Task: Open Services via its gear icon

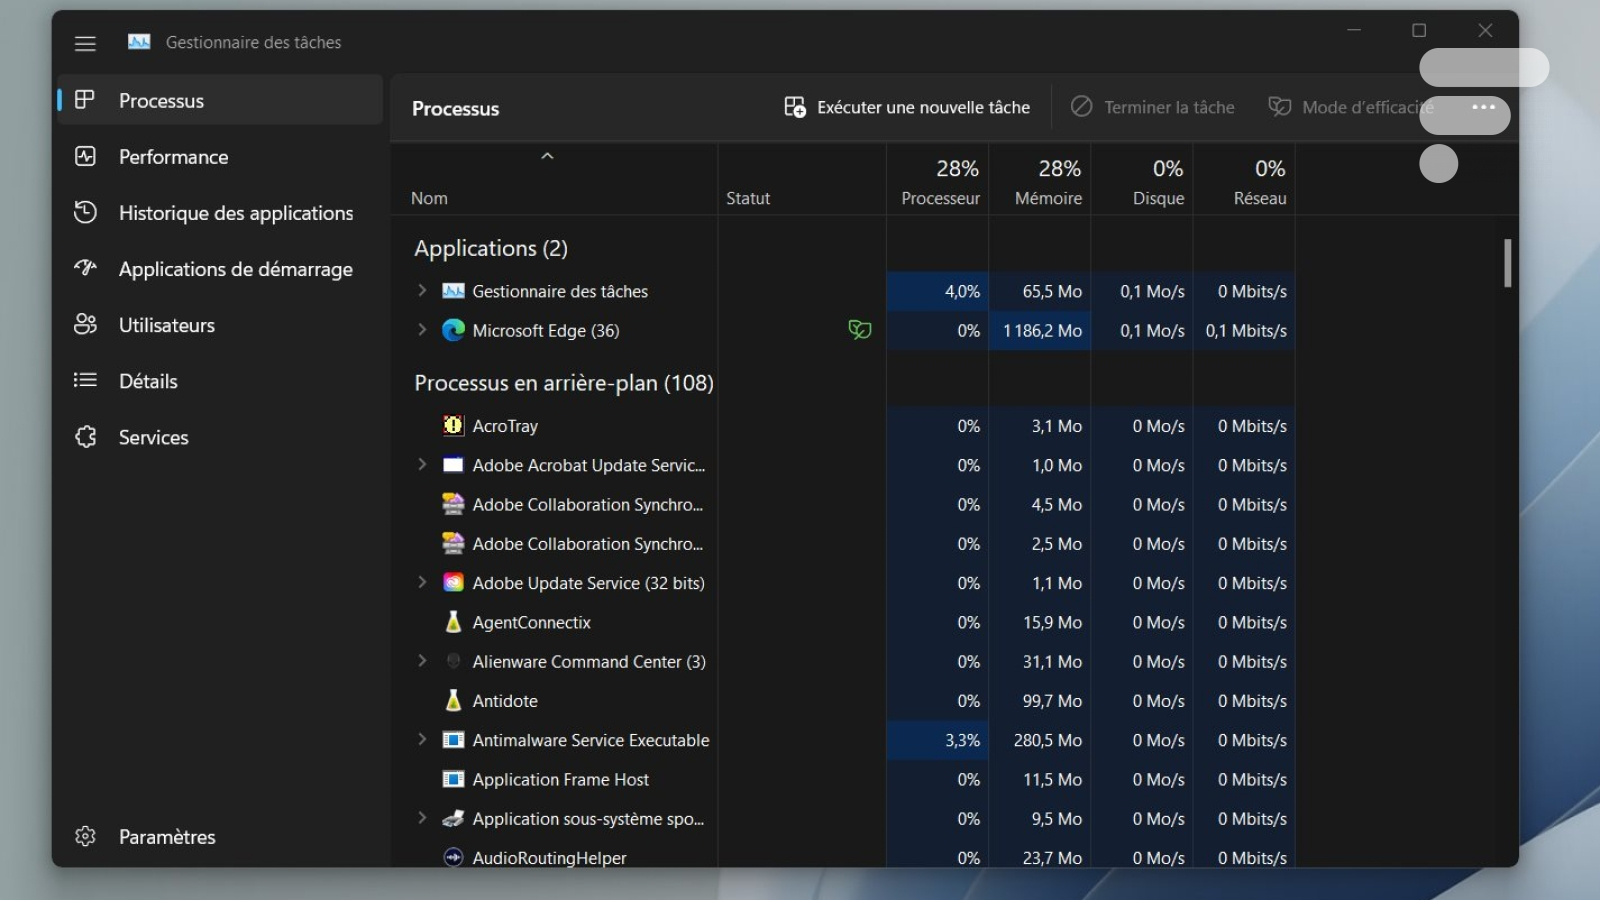Action: point(86,436)
